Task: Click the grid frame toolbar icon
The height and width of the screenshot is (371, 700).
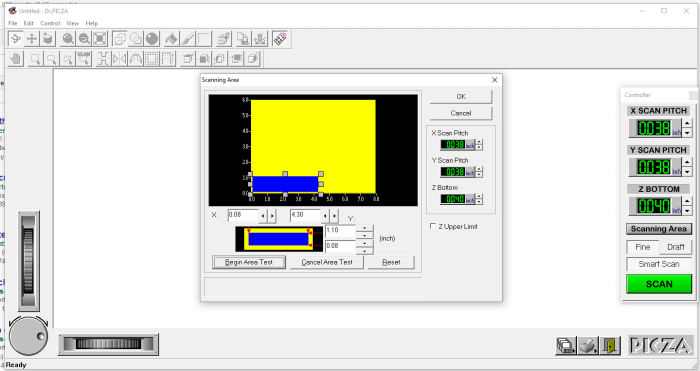Action: click(152, 58)
